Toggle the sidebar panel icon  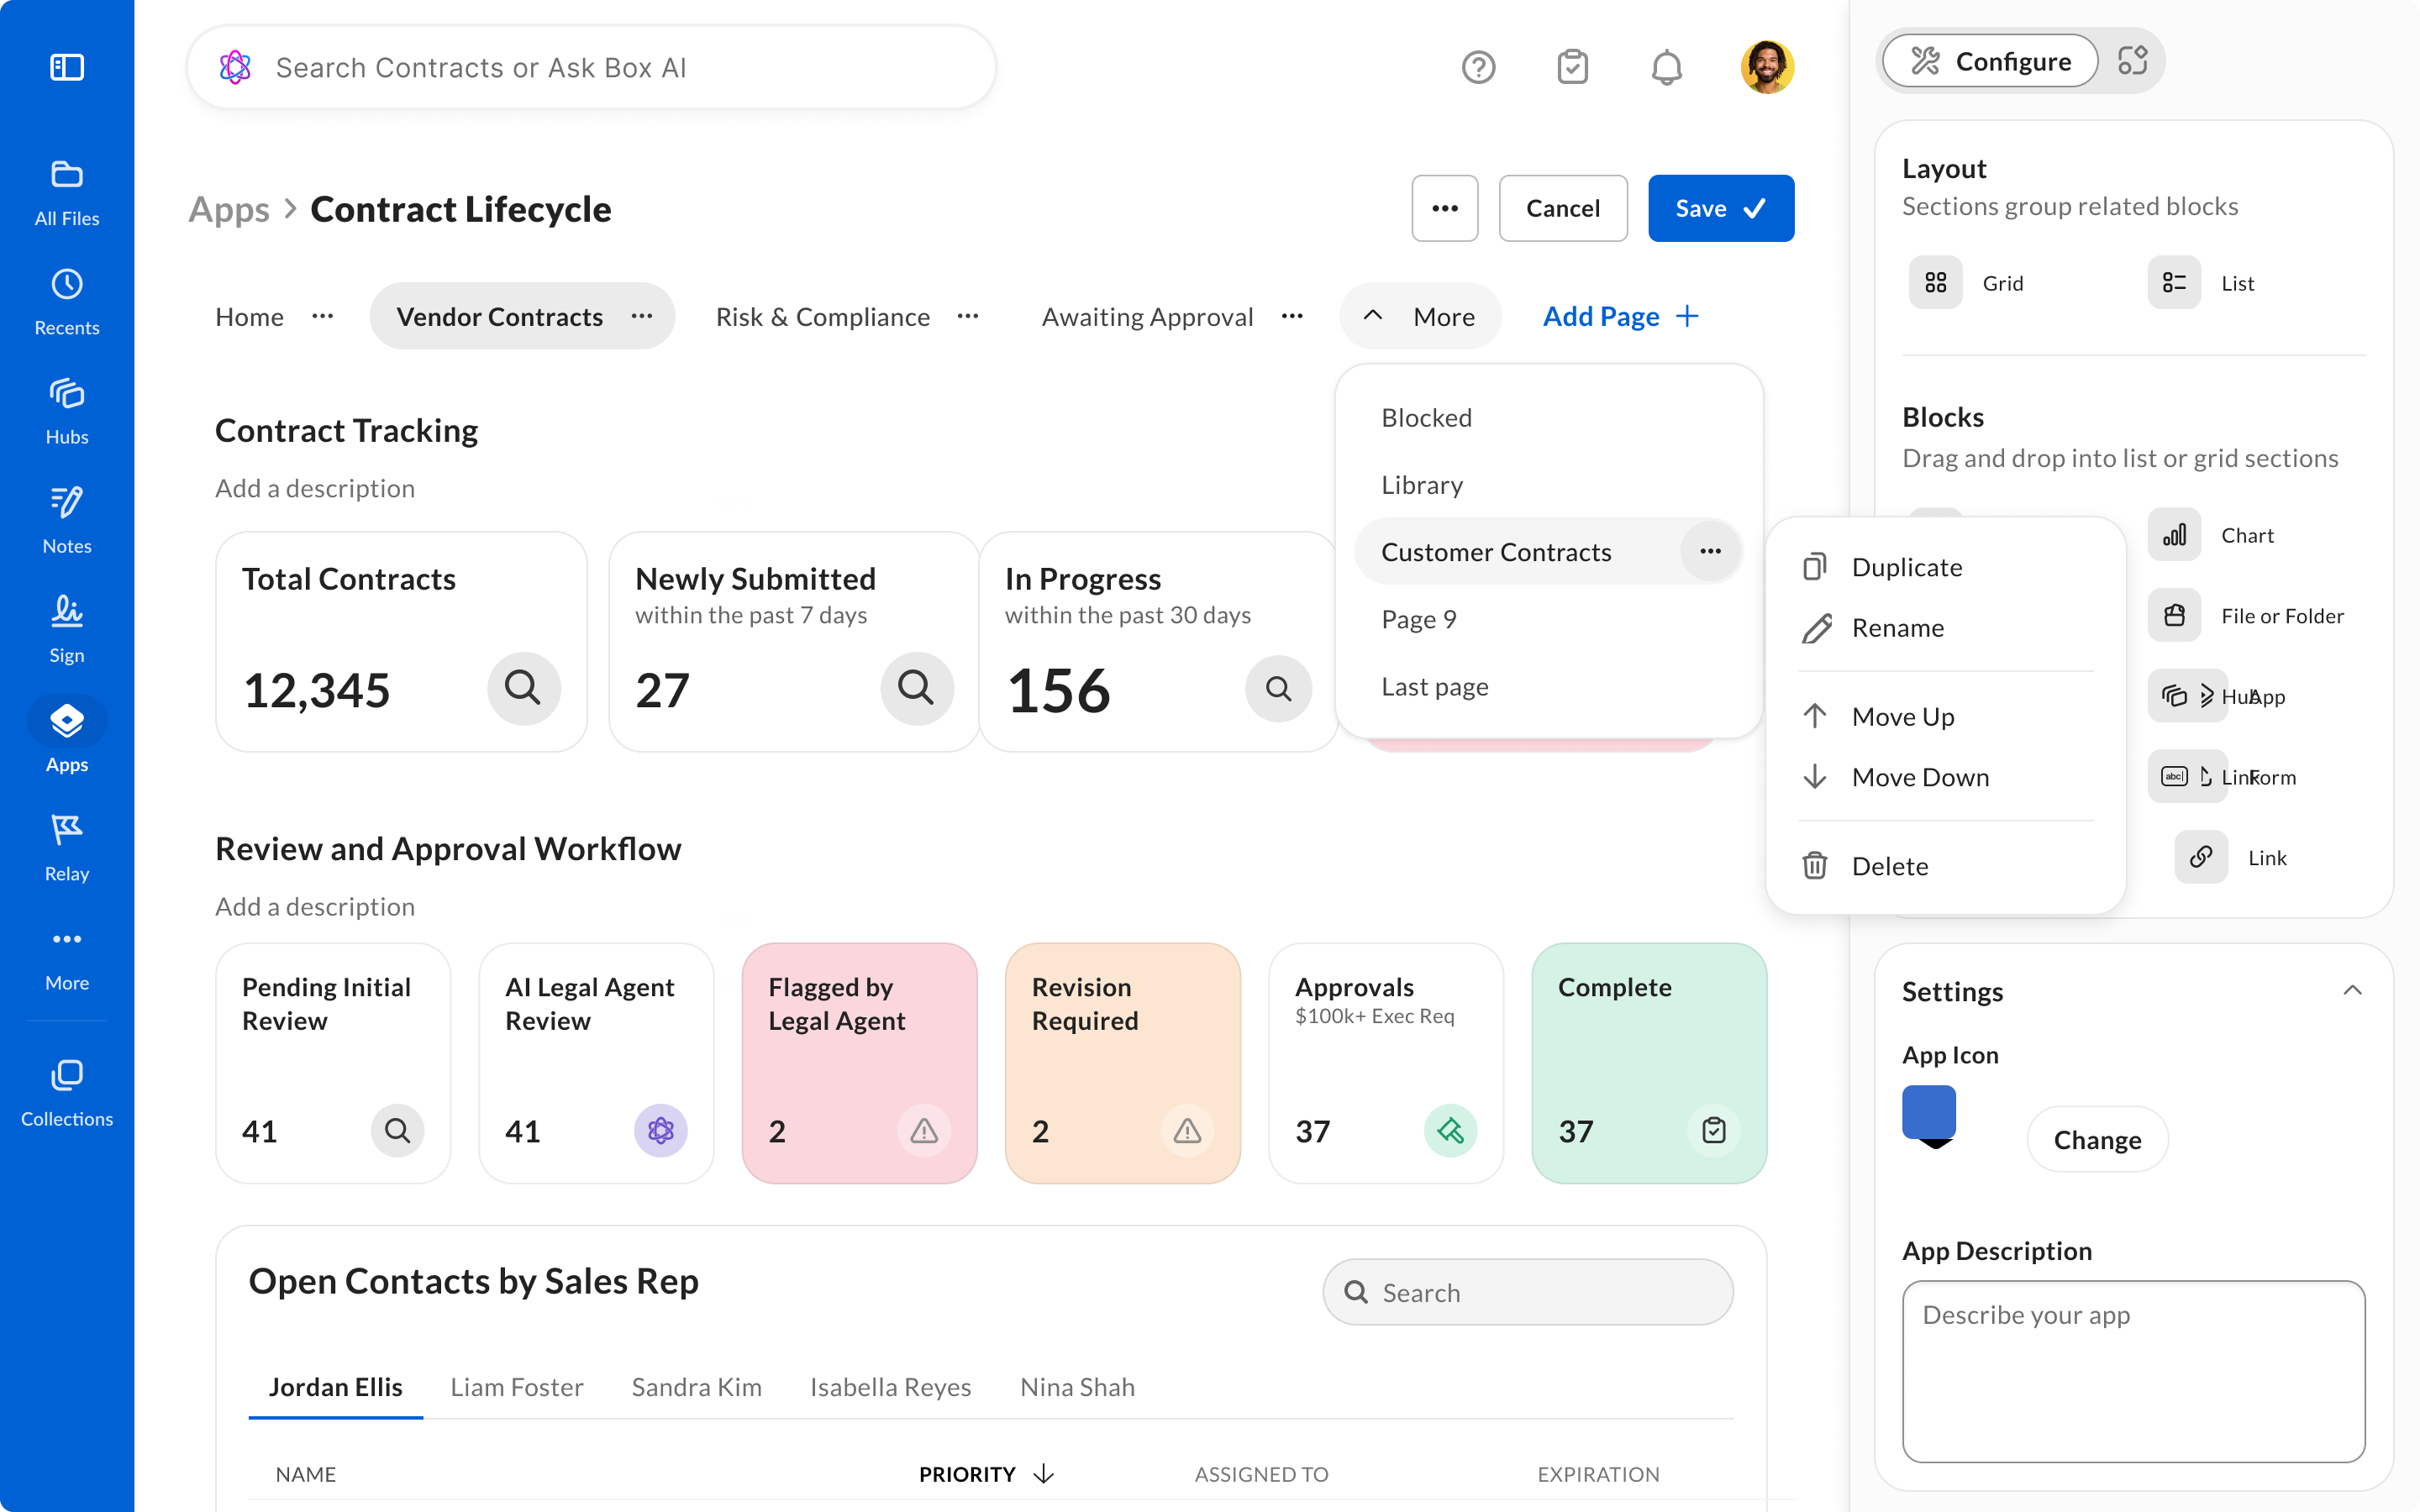tap(67, 67)
